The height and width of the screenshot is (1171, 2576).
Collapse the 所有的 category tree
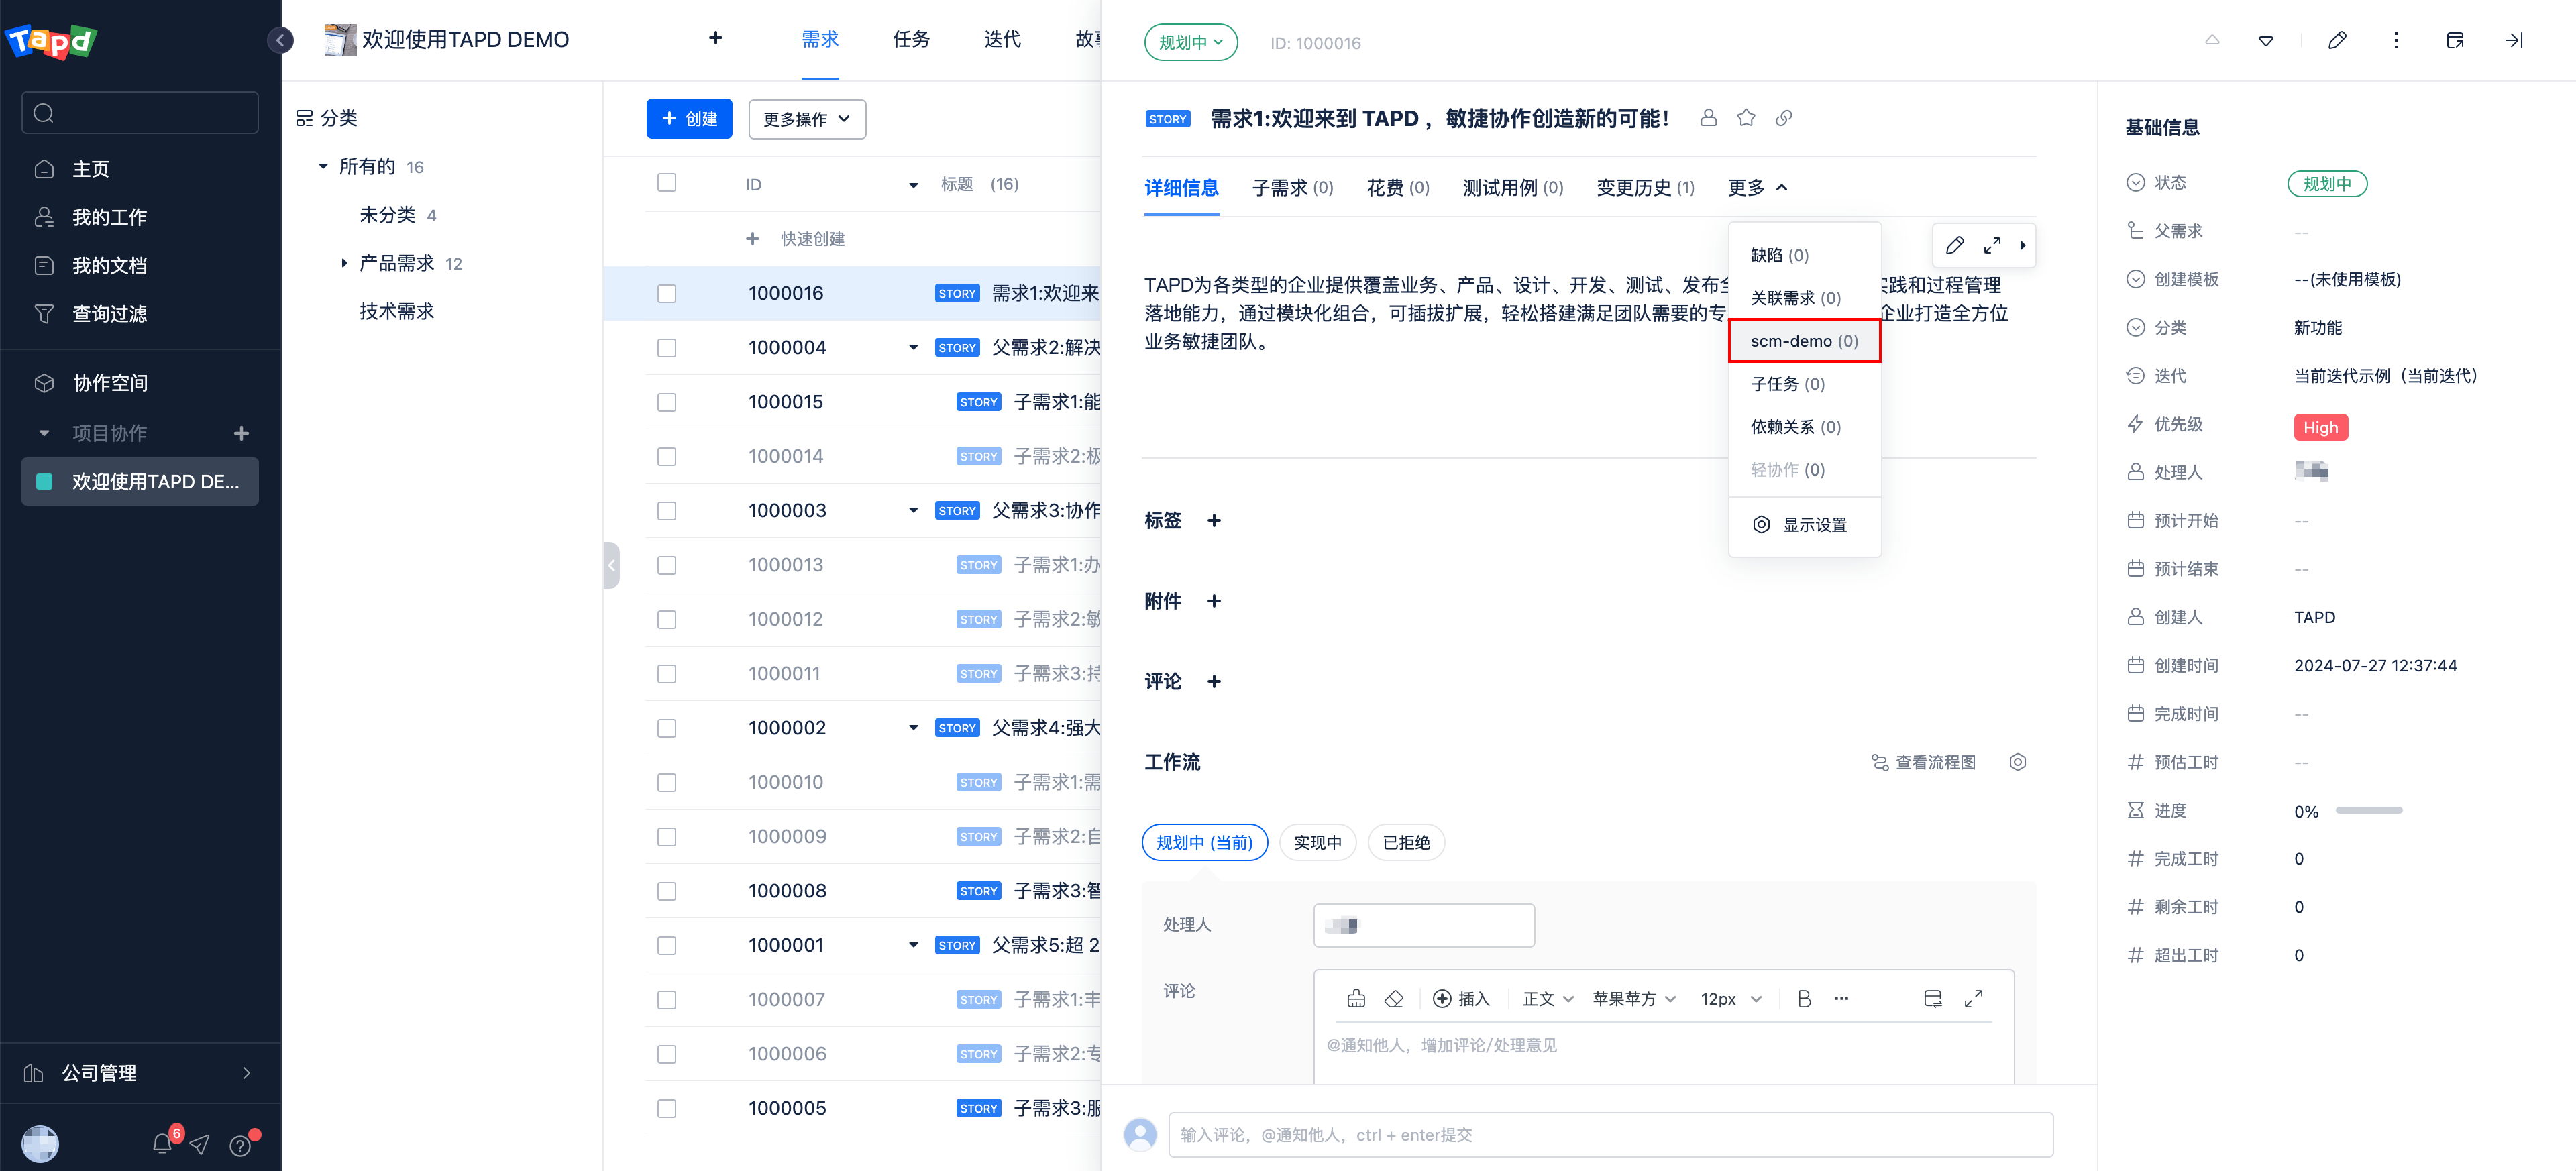pos(323,166)
